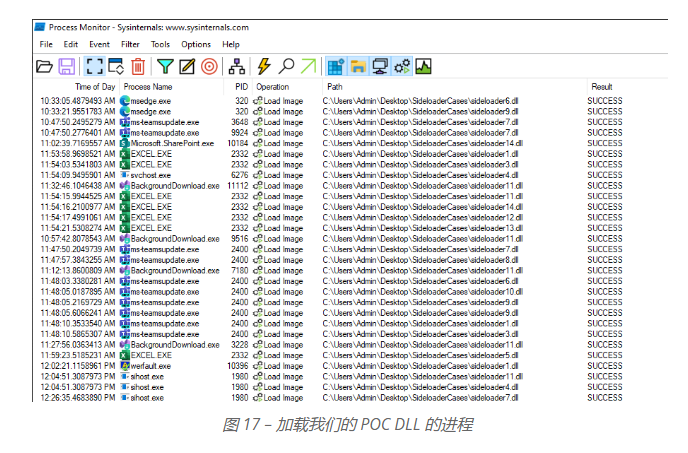Click PID 10184 cell
This screenshot has width=688, height=453.
click(238, 143)
